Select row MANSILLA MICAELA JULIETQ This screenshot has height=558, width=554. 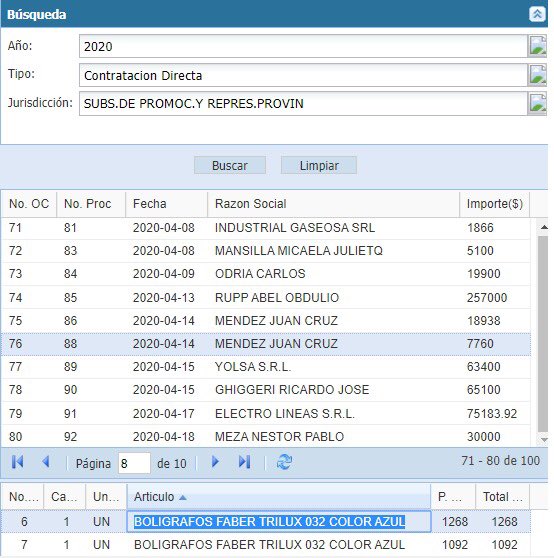click(266, 251)
